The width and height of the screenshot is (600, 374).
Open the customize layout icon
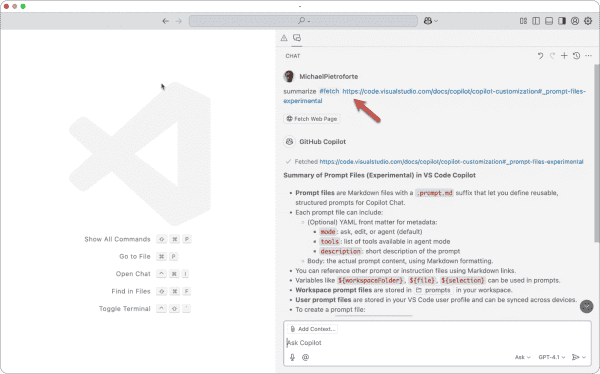[x=523, y=21]
